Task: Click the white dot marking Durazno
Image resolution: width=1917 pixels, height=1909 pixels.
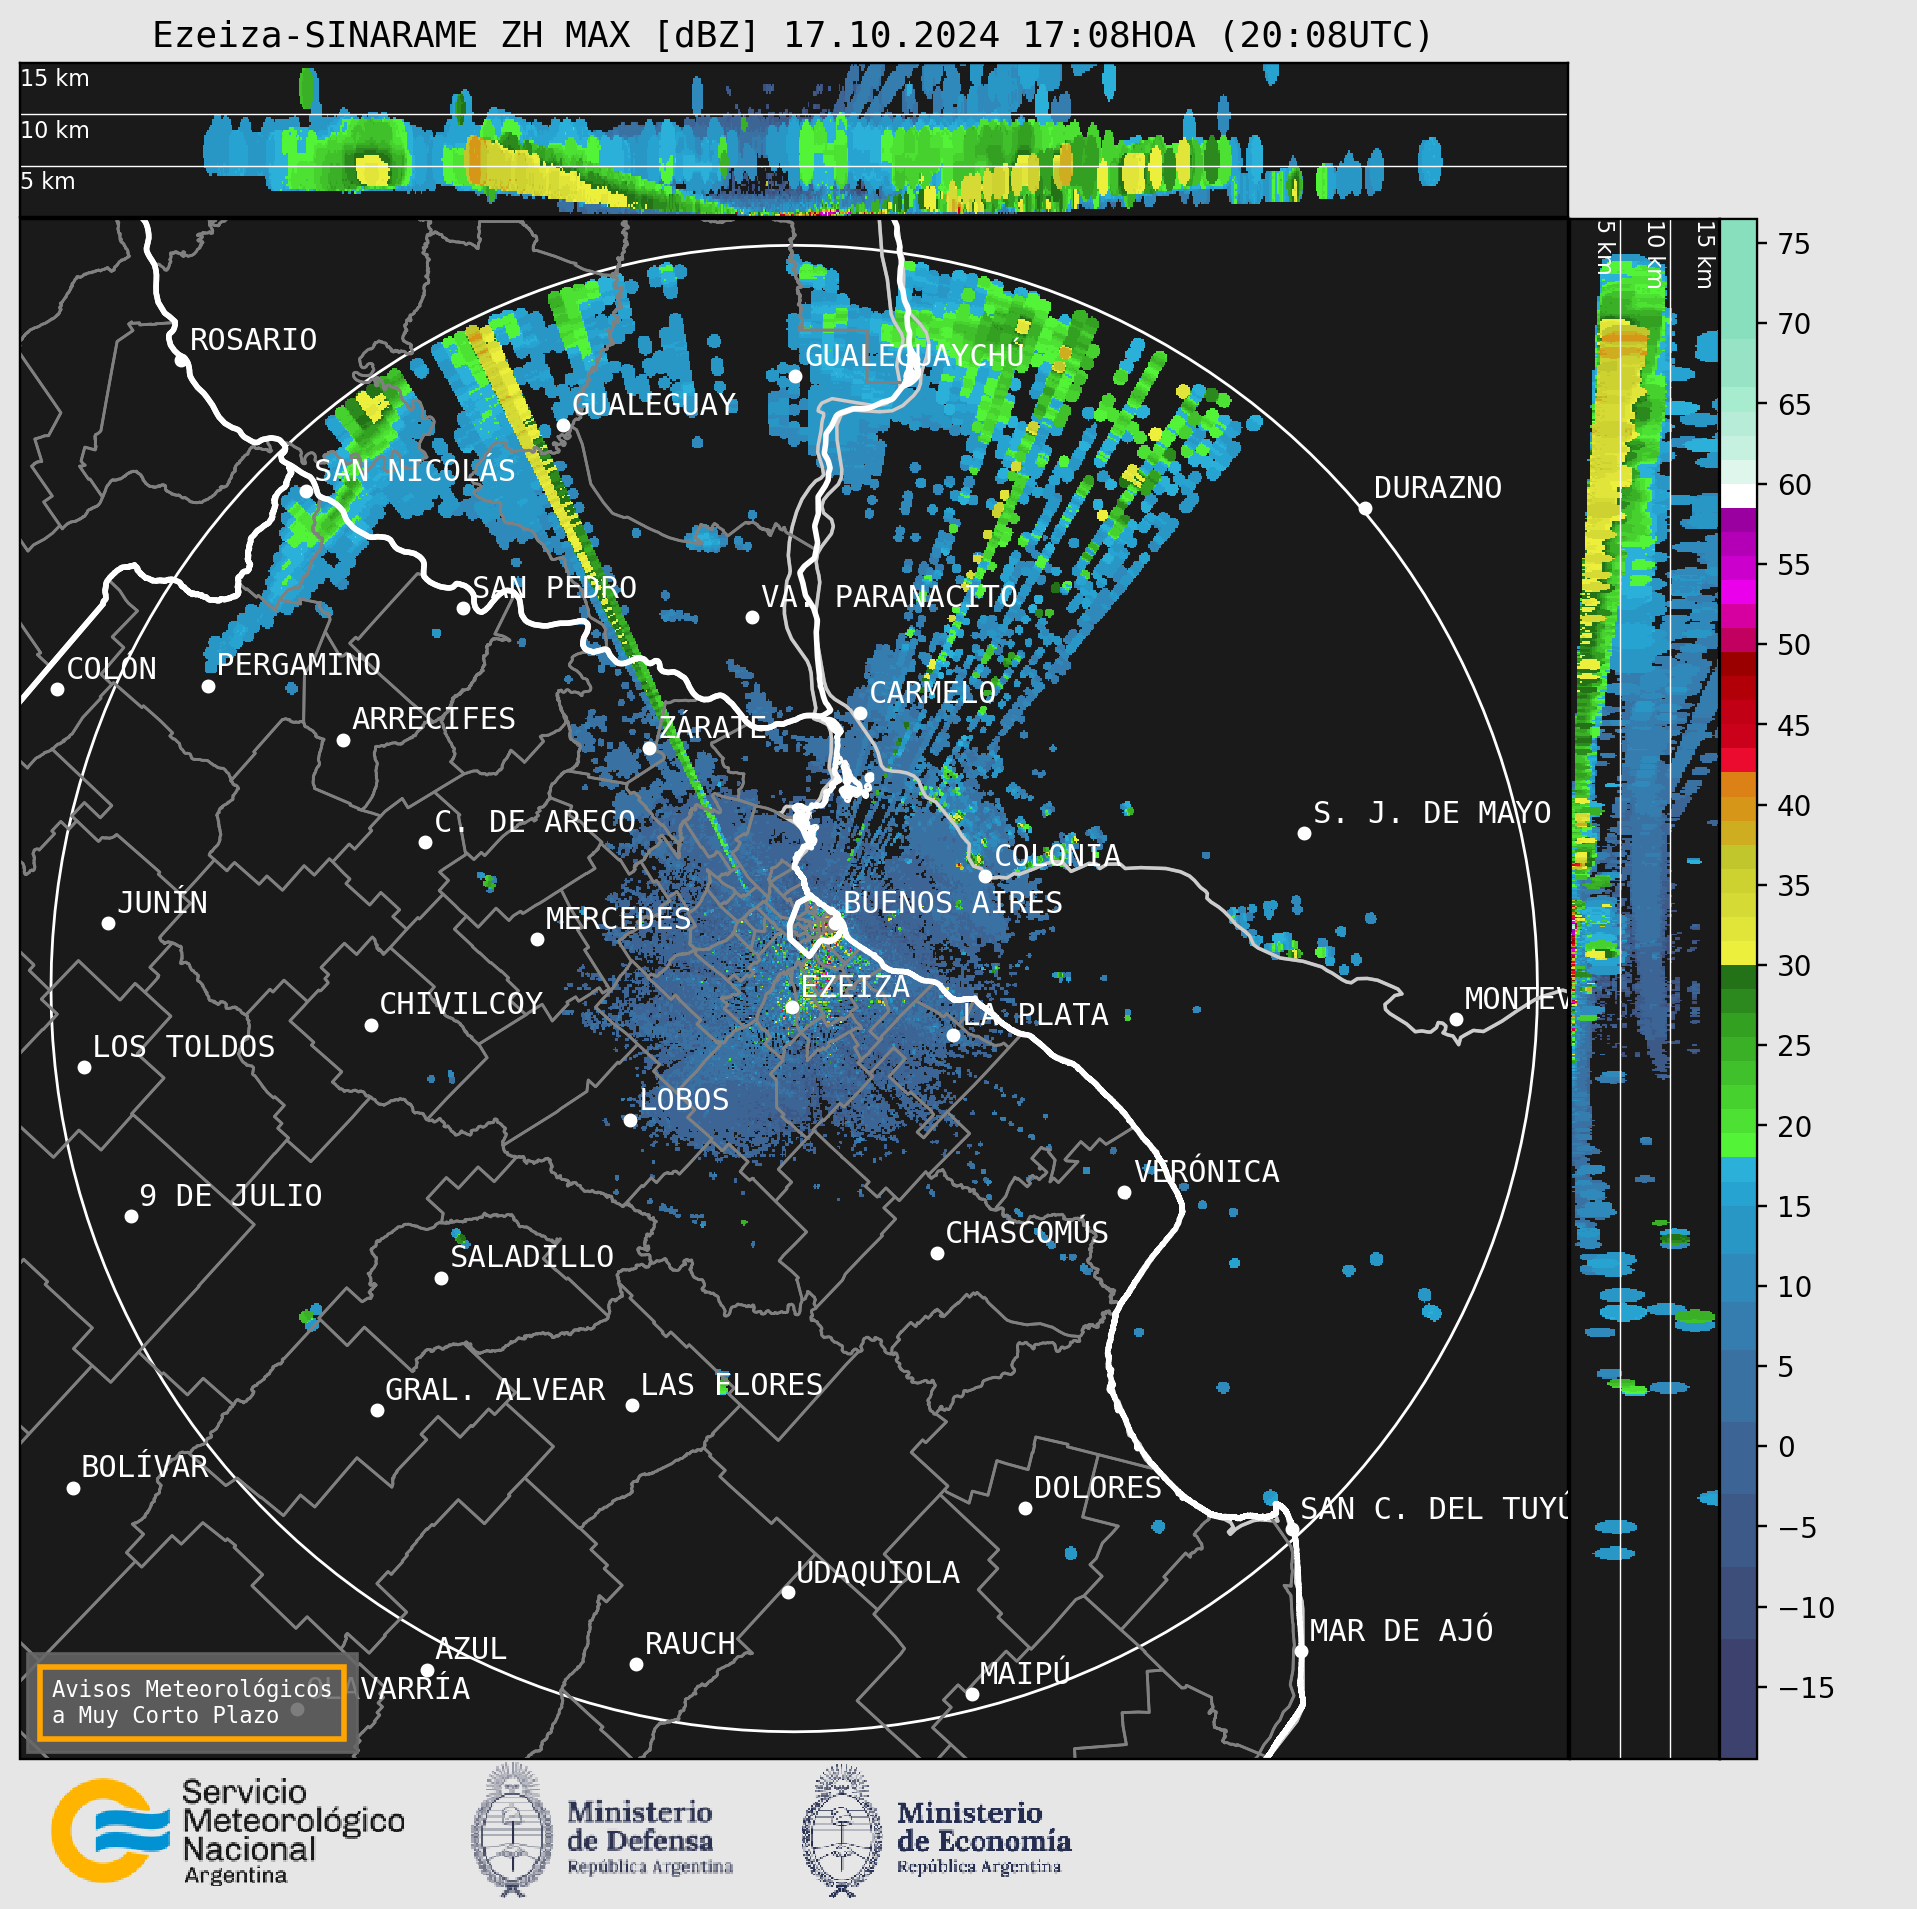Action: [x=1365, y=509]
